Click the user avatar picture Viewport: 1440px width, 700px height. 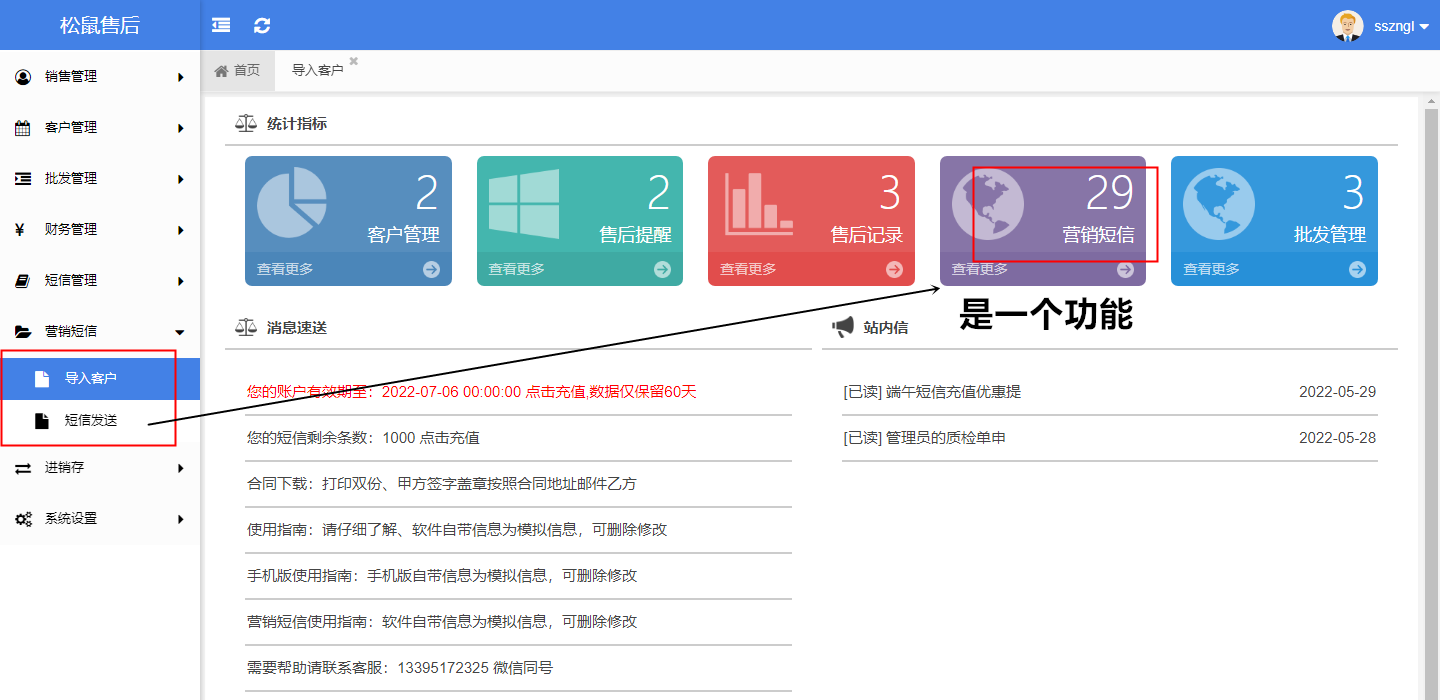[1347, 26]
